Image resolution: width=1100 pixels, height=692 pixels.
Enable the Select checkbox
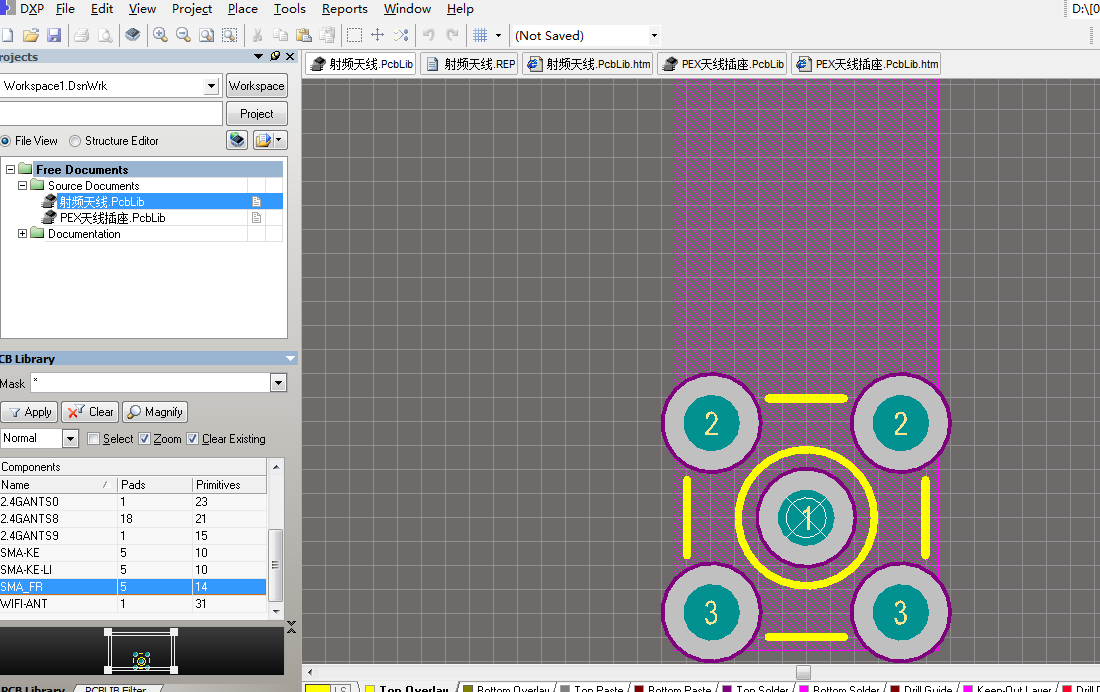click(93, 439)
